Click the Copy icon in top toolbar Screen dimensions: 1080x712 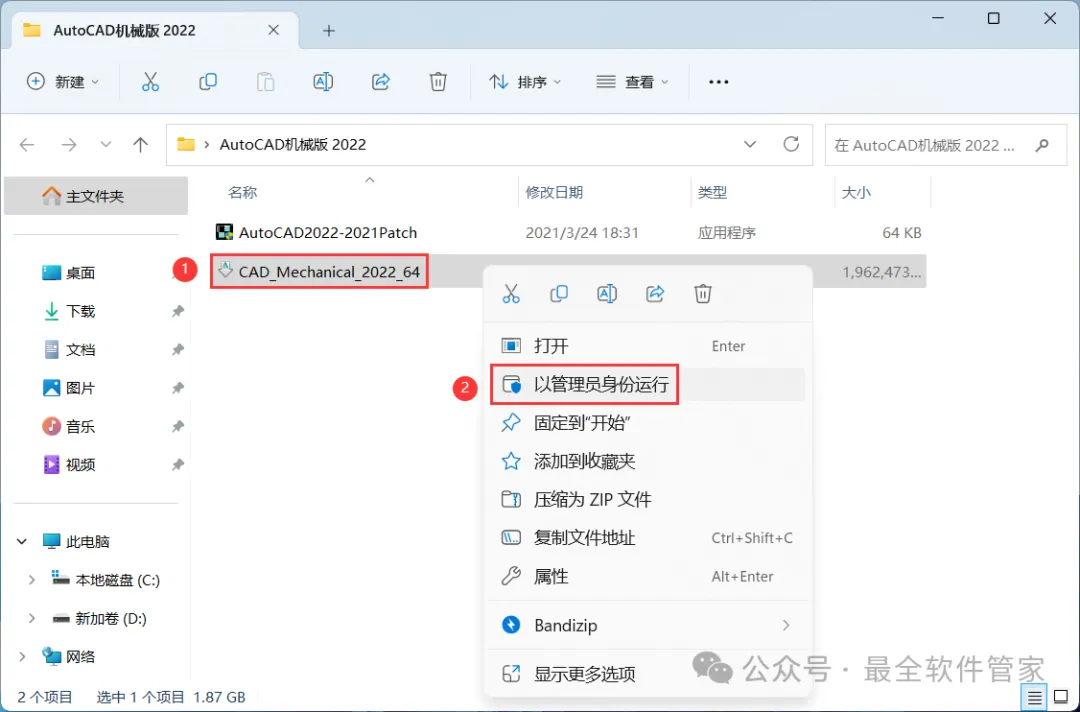coord(207,82)
